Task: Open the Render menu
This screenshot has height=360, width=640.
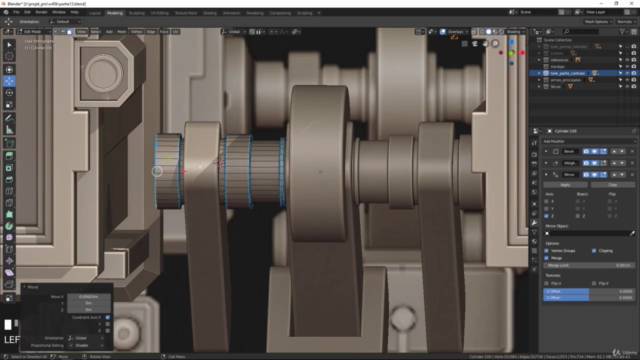Action: pos(41,13)
